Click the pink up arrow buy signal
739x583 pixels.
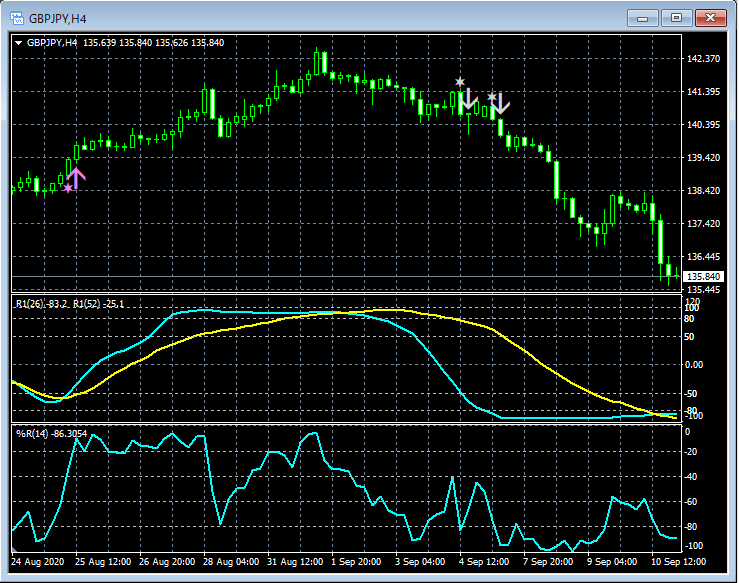76,178
